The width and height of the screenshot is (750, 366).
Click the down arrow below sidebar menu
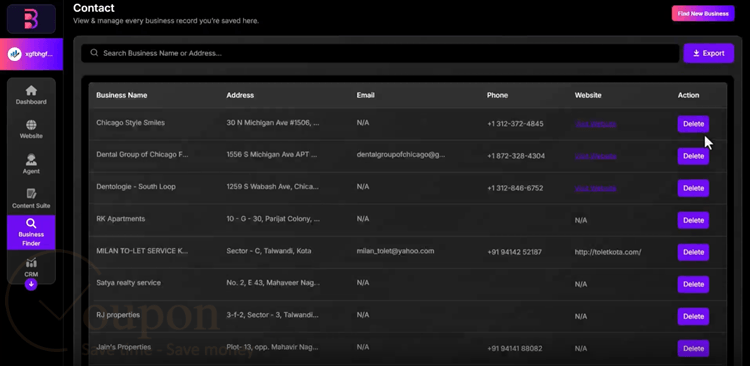click(x=31, y=285)
